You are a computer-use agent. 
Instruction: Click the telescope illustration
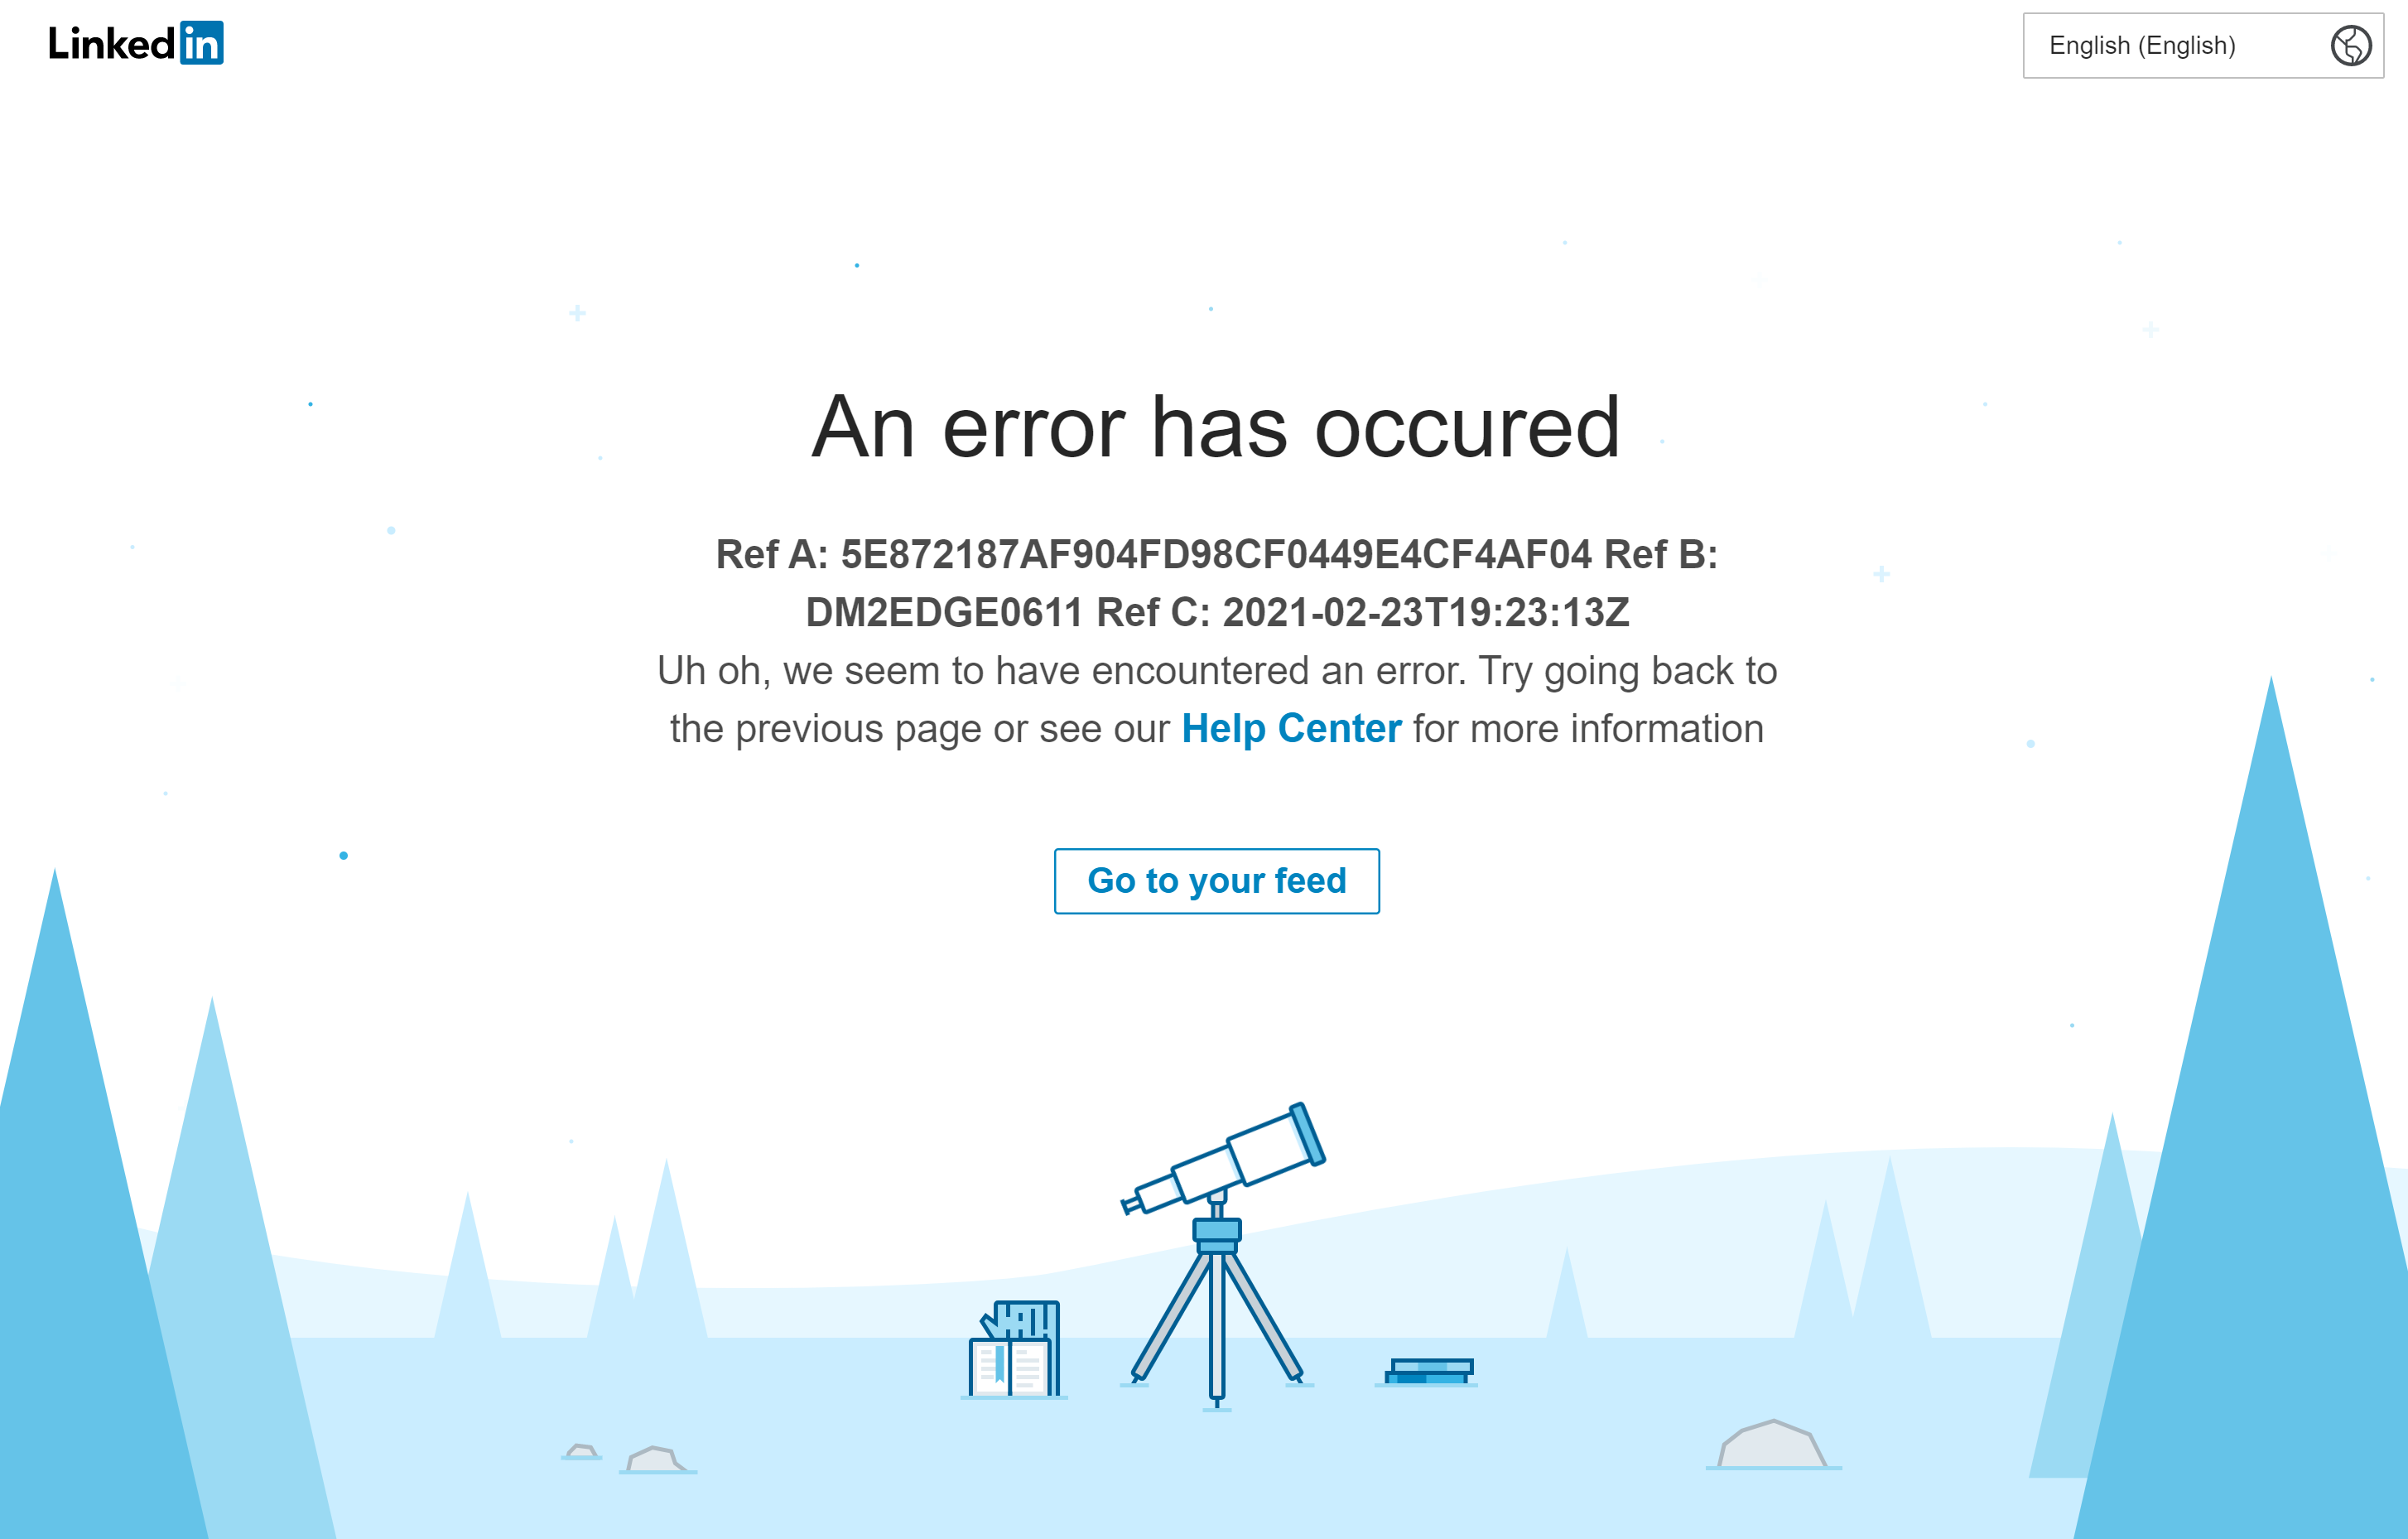pyautogui.click(x=1222, y=1254)
